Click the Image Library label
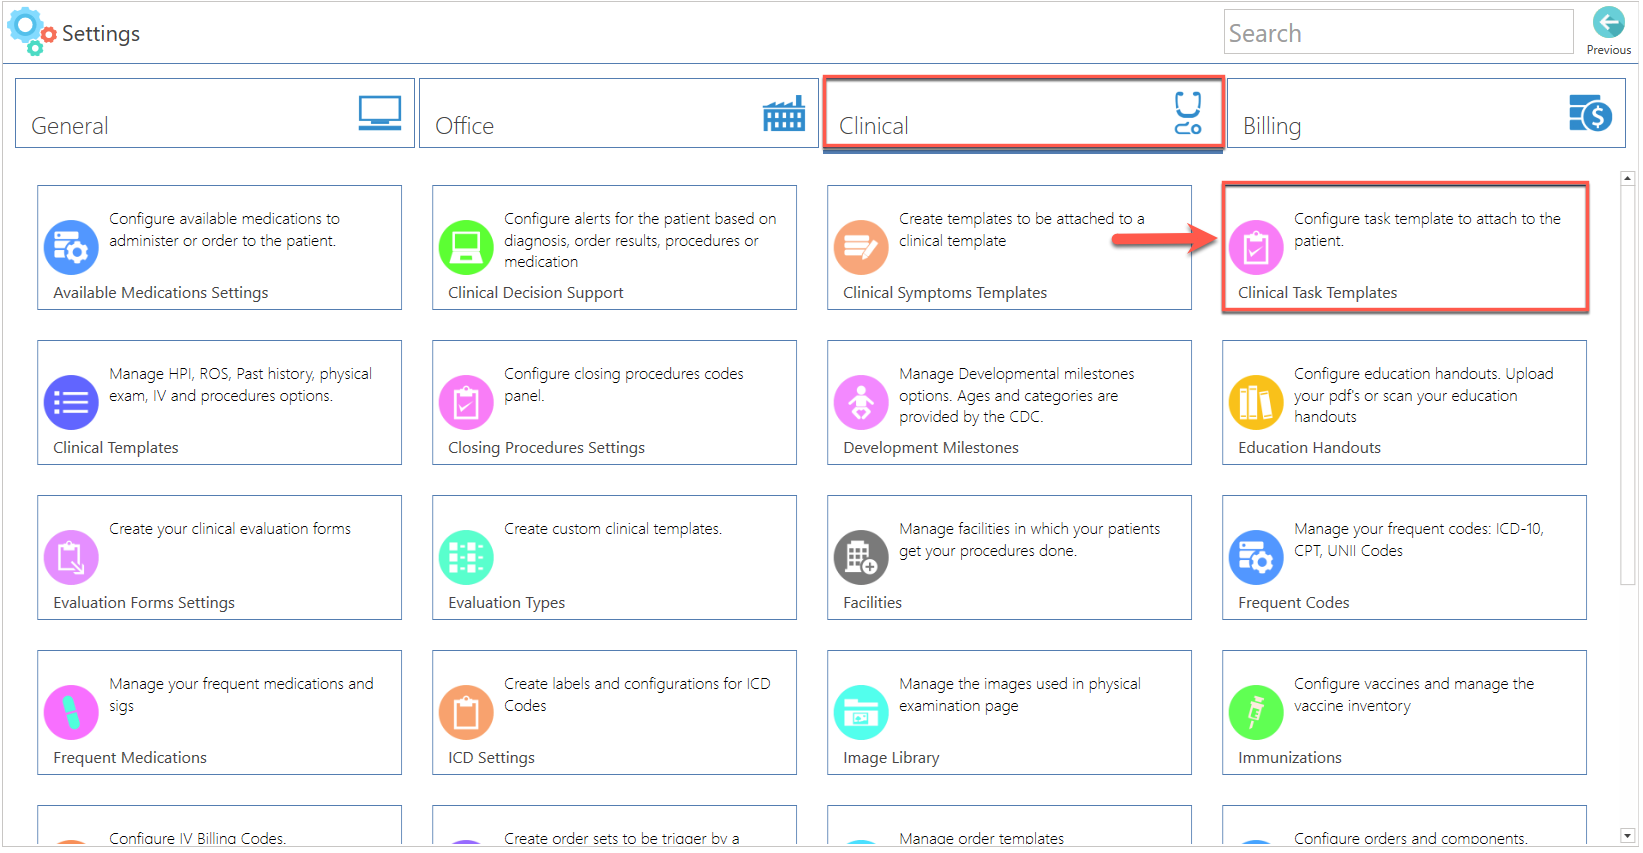 891,757
